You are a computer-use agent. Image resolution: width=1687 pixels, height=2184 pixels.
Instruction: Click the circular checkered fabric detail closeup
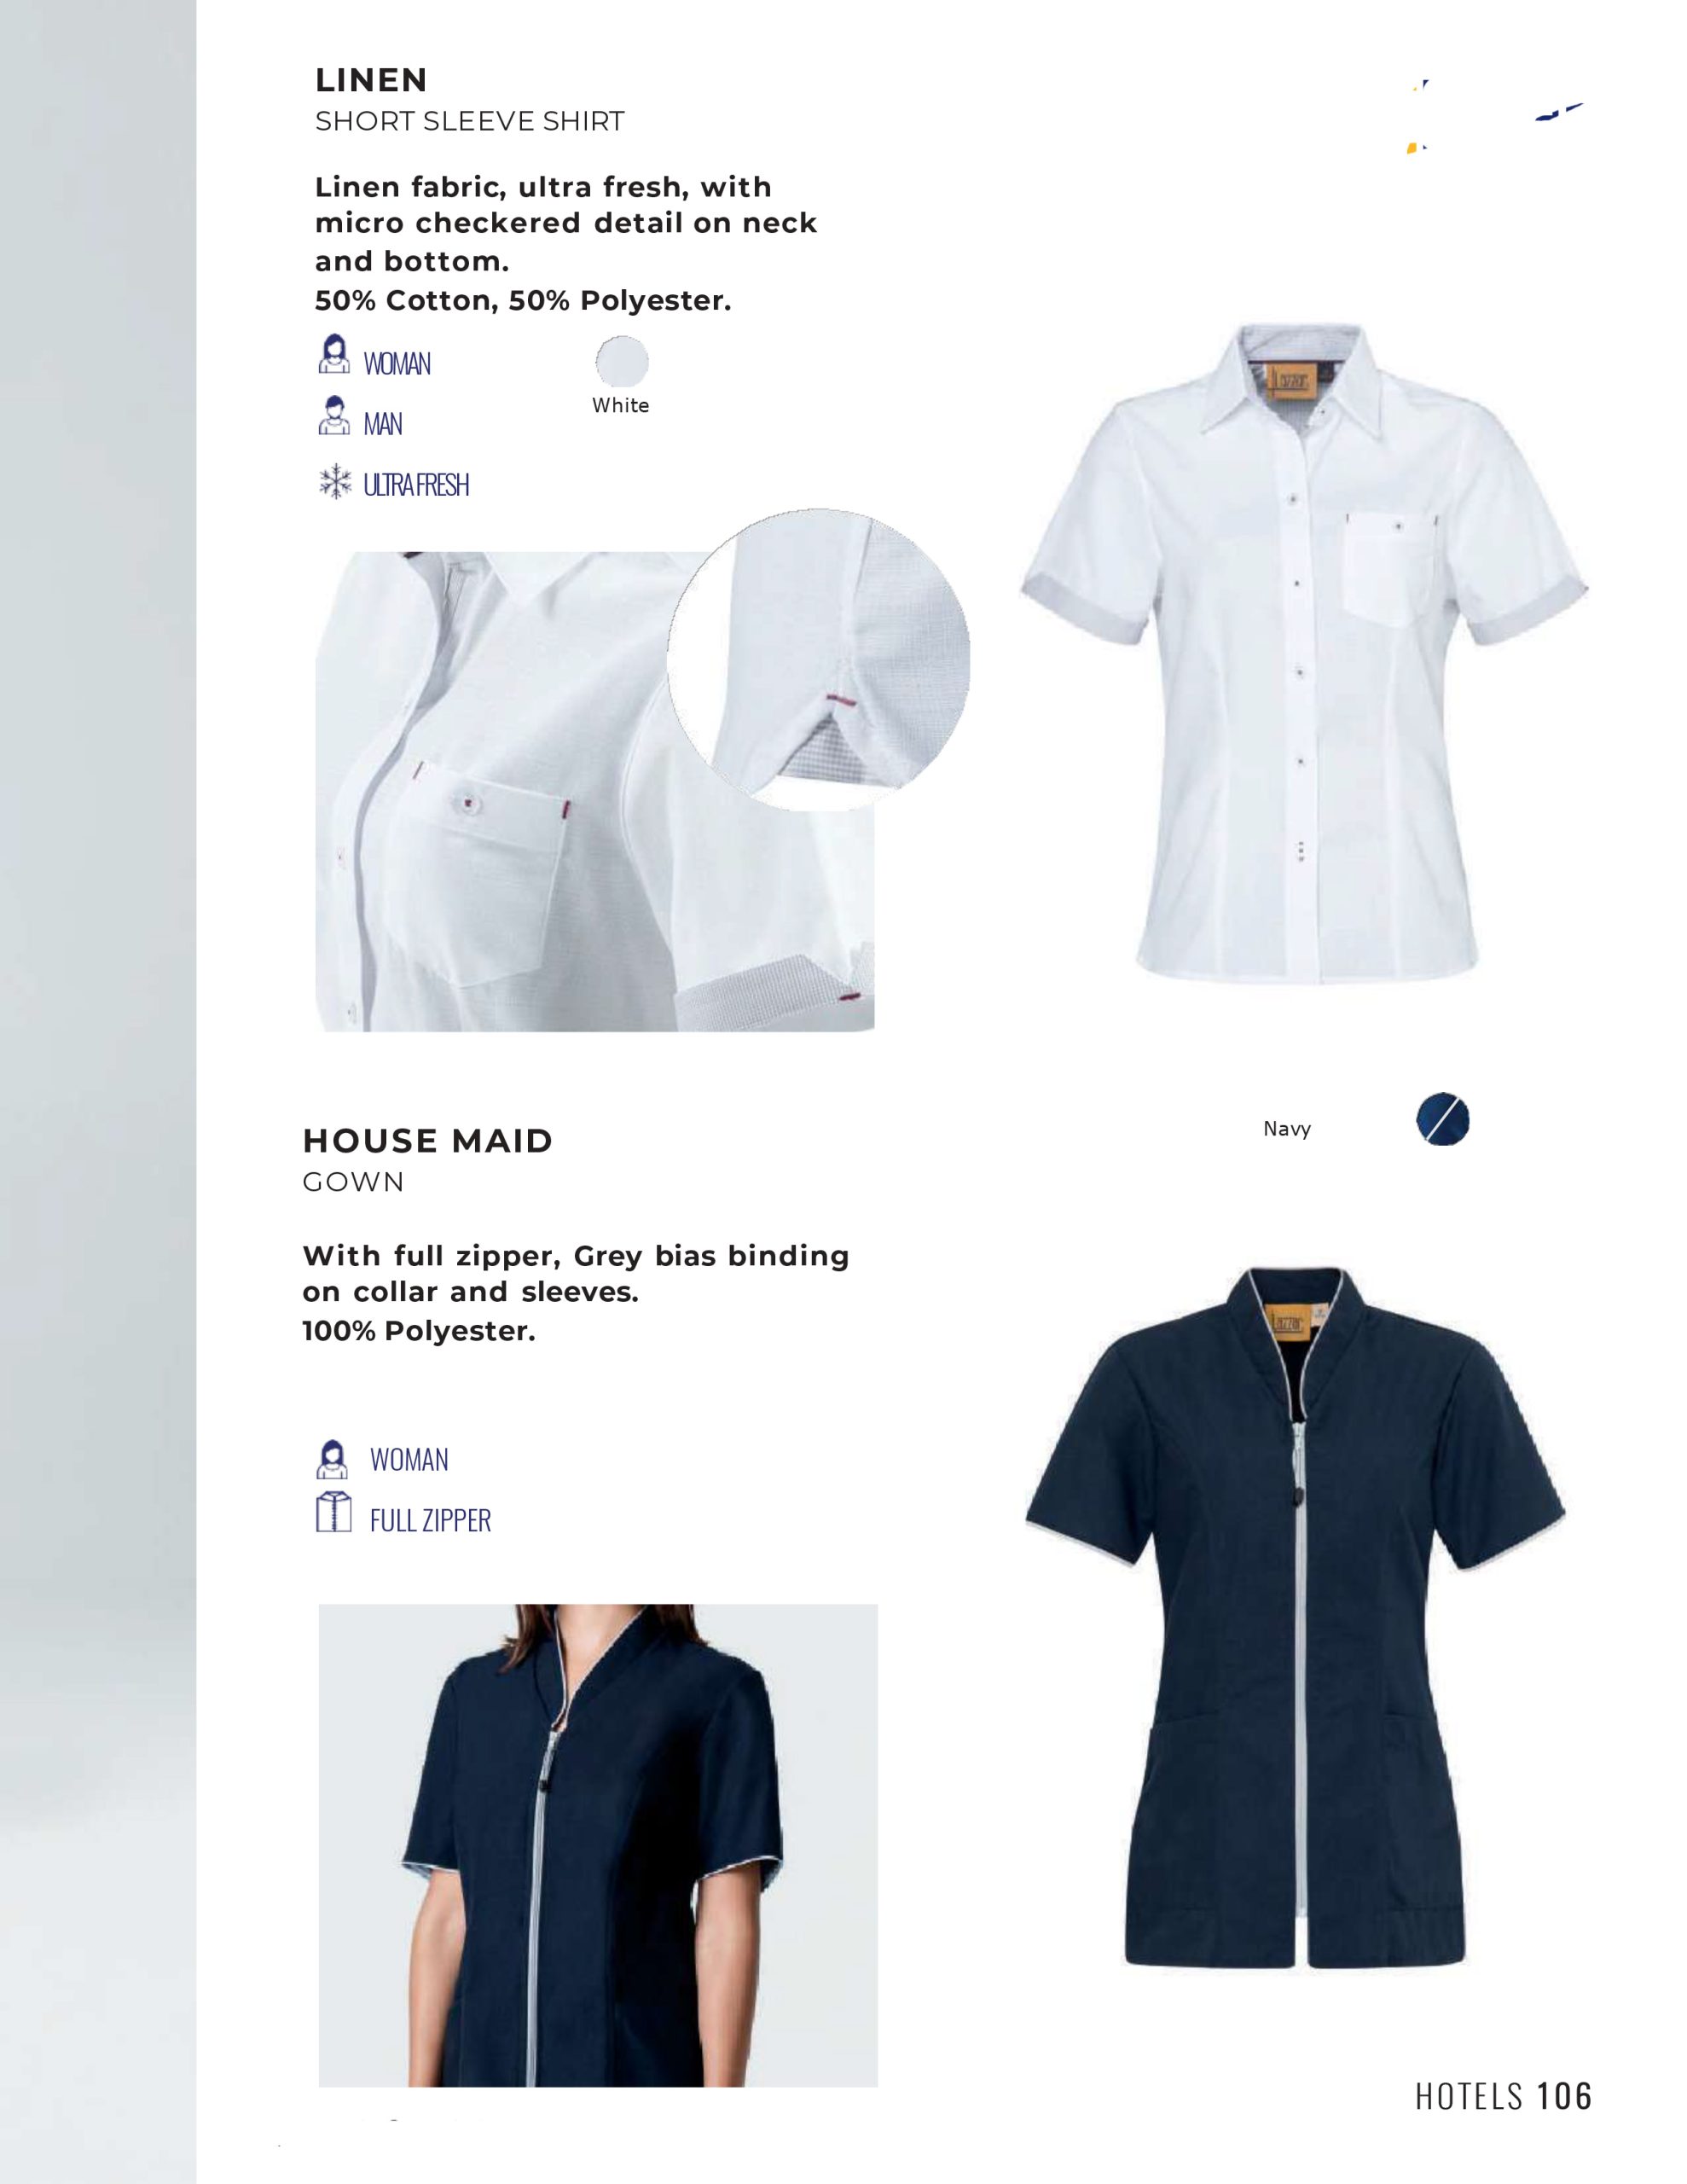(818, 659)
